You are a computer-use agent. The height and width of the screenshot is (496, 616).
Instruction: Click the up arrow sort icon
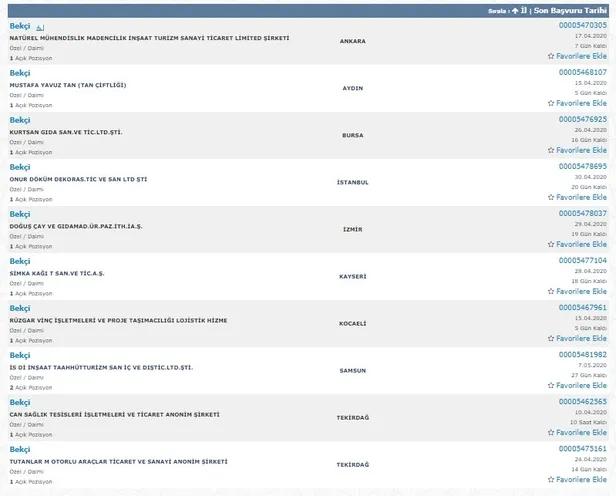514,9
